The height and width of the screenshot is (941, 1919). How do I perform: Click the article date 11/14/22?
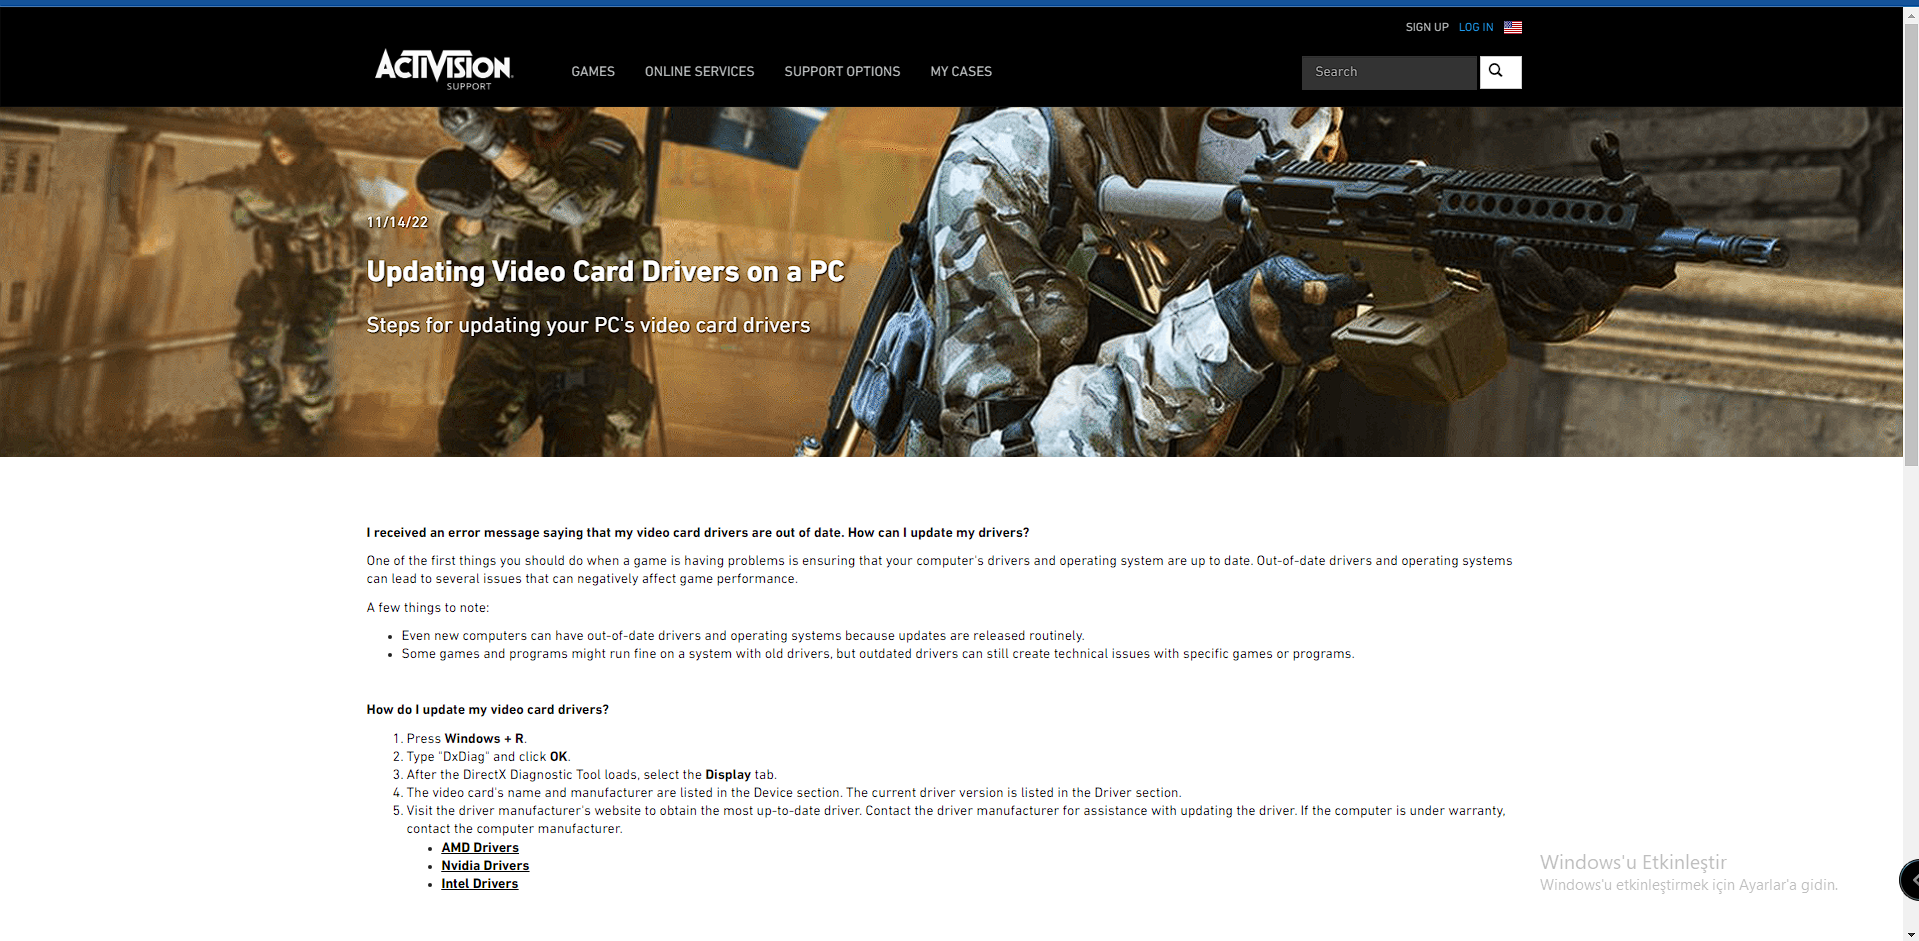397,222
